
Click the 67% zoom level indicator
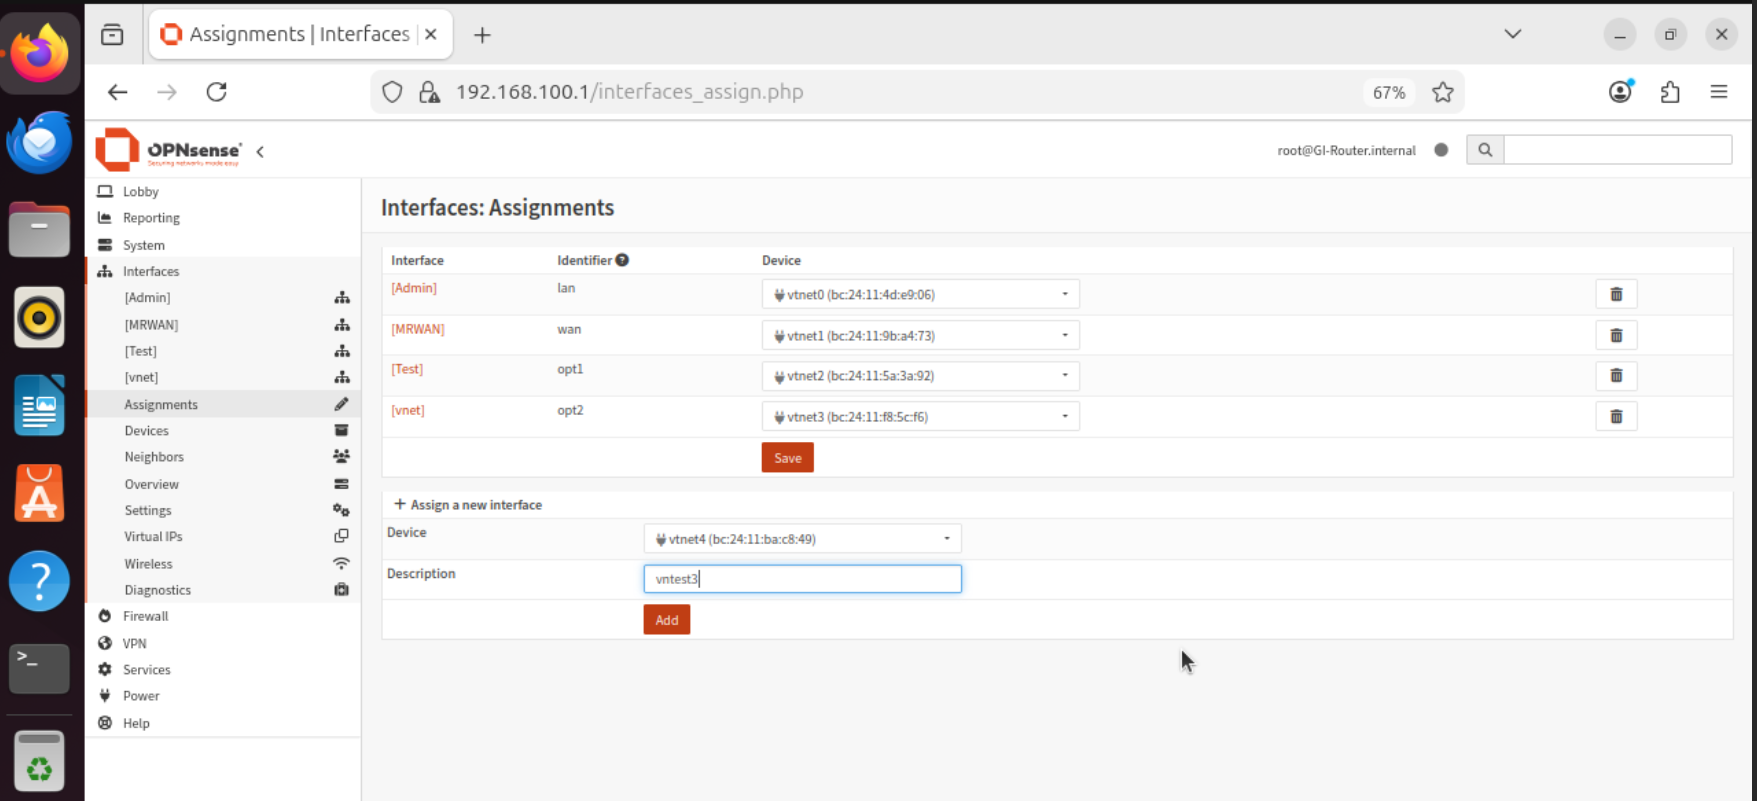point(1388,93)
